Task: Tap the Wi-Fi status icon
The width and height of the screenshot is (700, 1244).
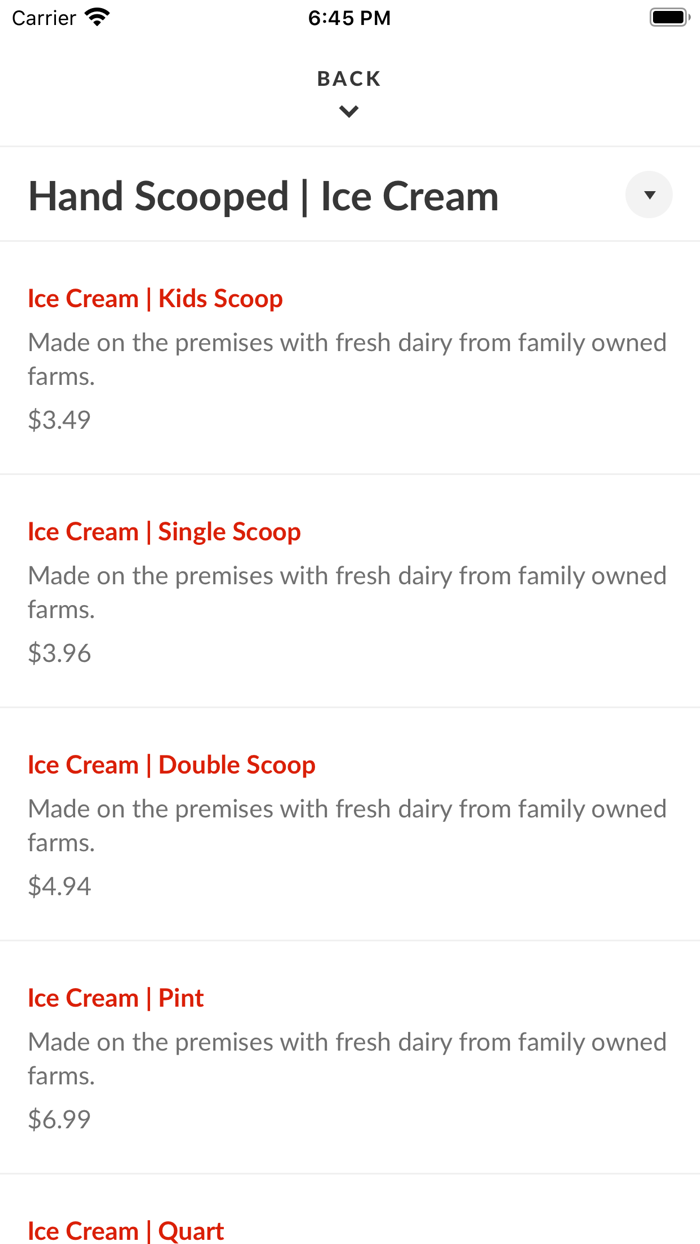Action: [97, 17]
